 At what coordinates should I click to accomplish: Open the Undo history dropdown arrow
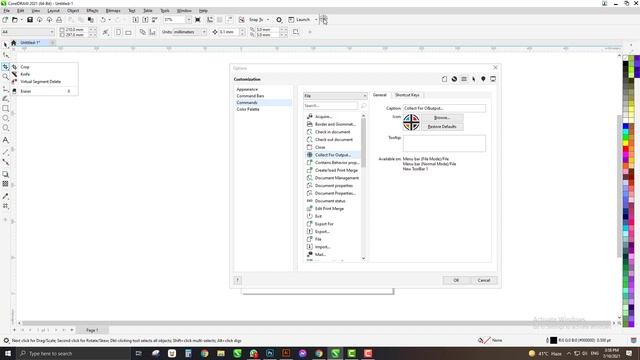pos(109,20)
